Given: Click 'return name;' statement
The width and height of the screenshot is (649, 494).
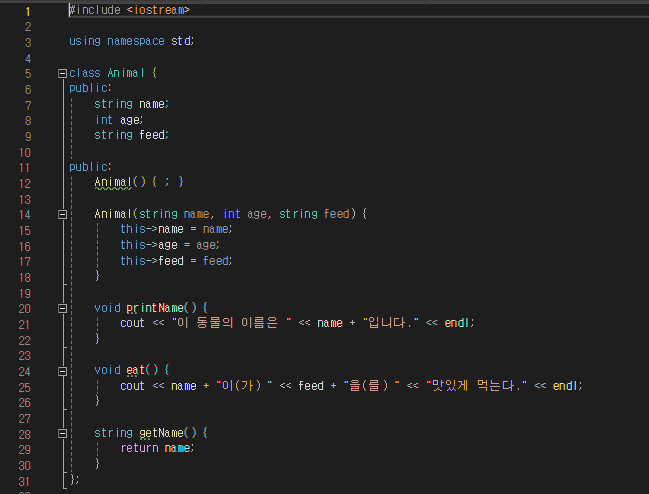Looking at the screenshot, I should pos(157,448).
